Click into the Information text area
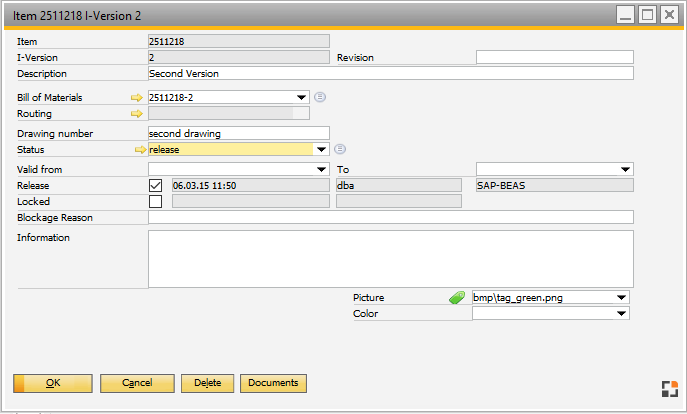 point(390,259)
